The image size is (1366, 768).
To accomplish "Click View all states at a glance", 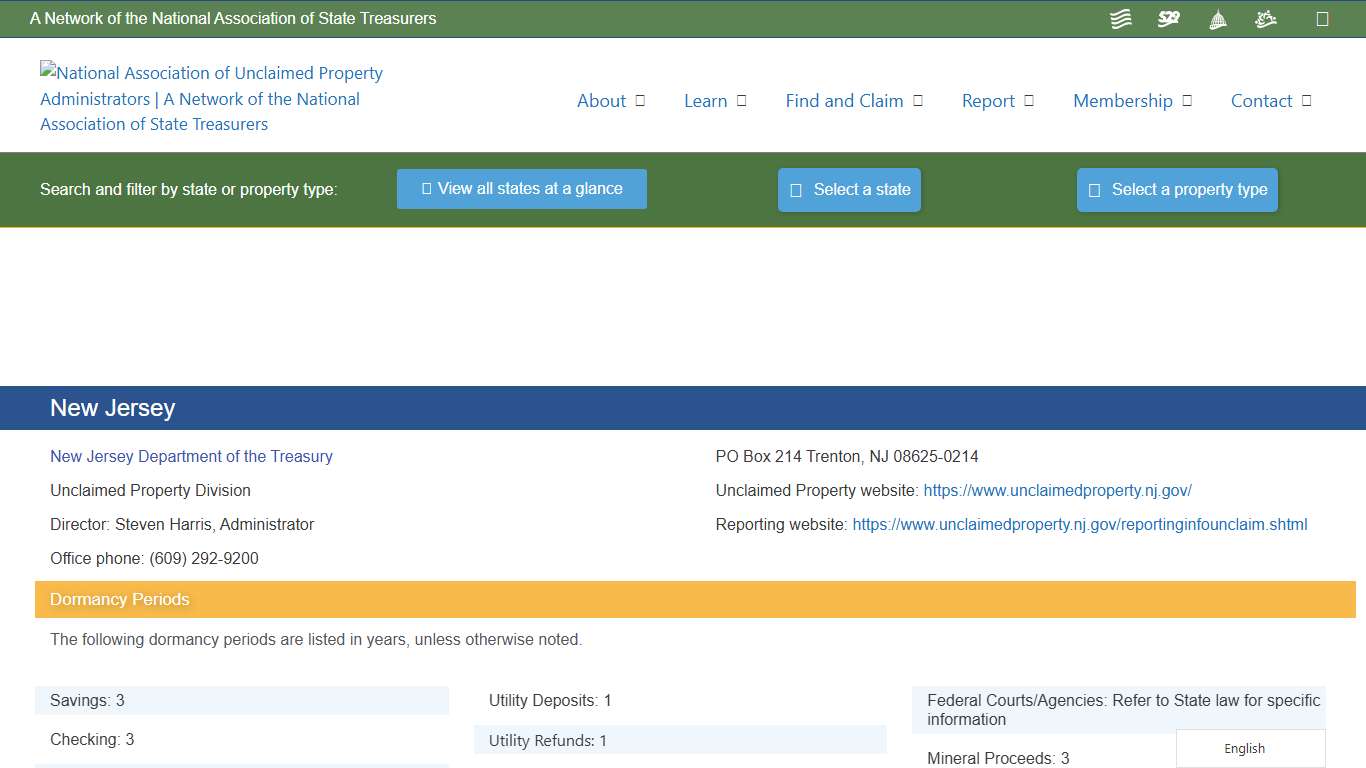I will tap(521, 188).
